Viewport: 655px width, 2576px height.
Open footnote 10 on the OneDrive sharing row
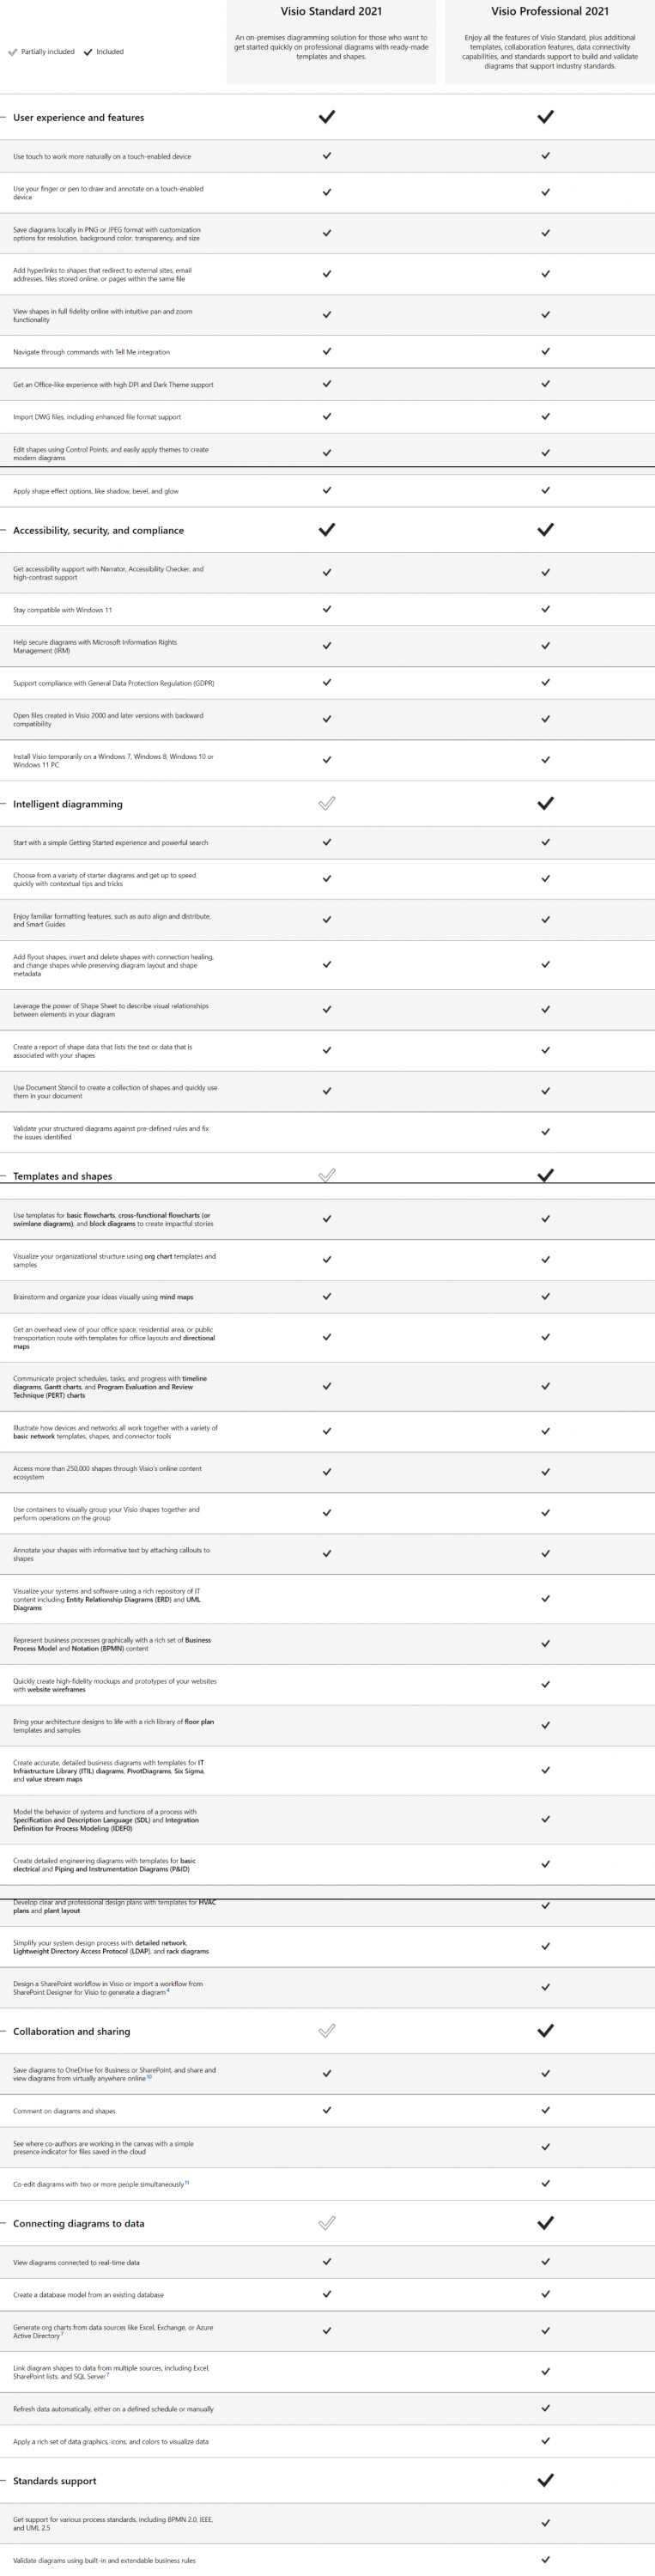[149, 2077]
